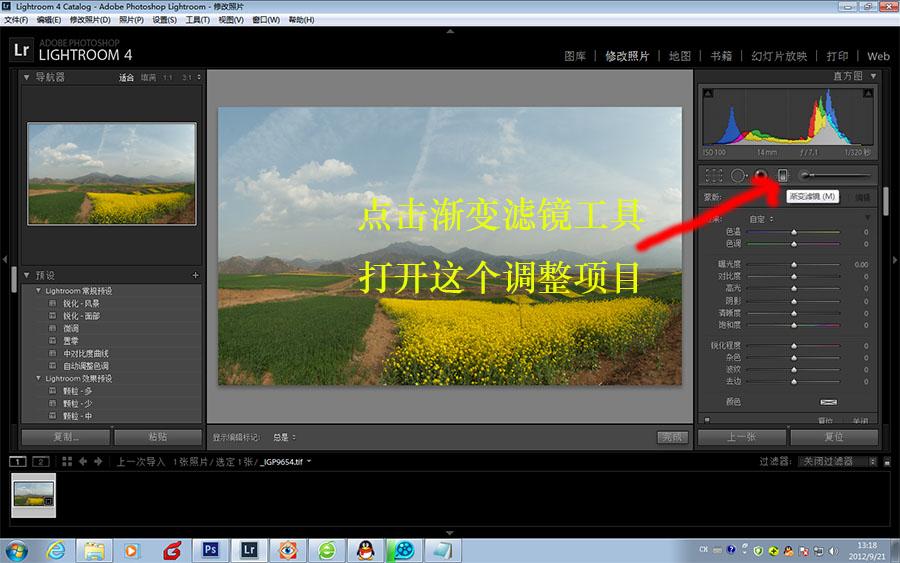Toggle highlight clipping indicator in histogram
This screenshot has width=900, height=563.
[868, 93]
